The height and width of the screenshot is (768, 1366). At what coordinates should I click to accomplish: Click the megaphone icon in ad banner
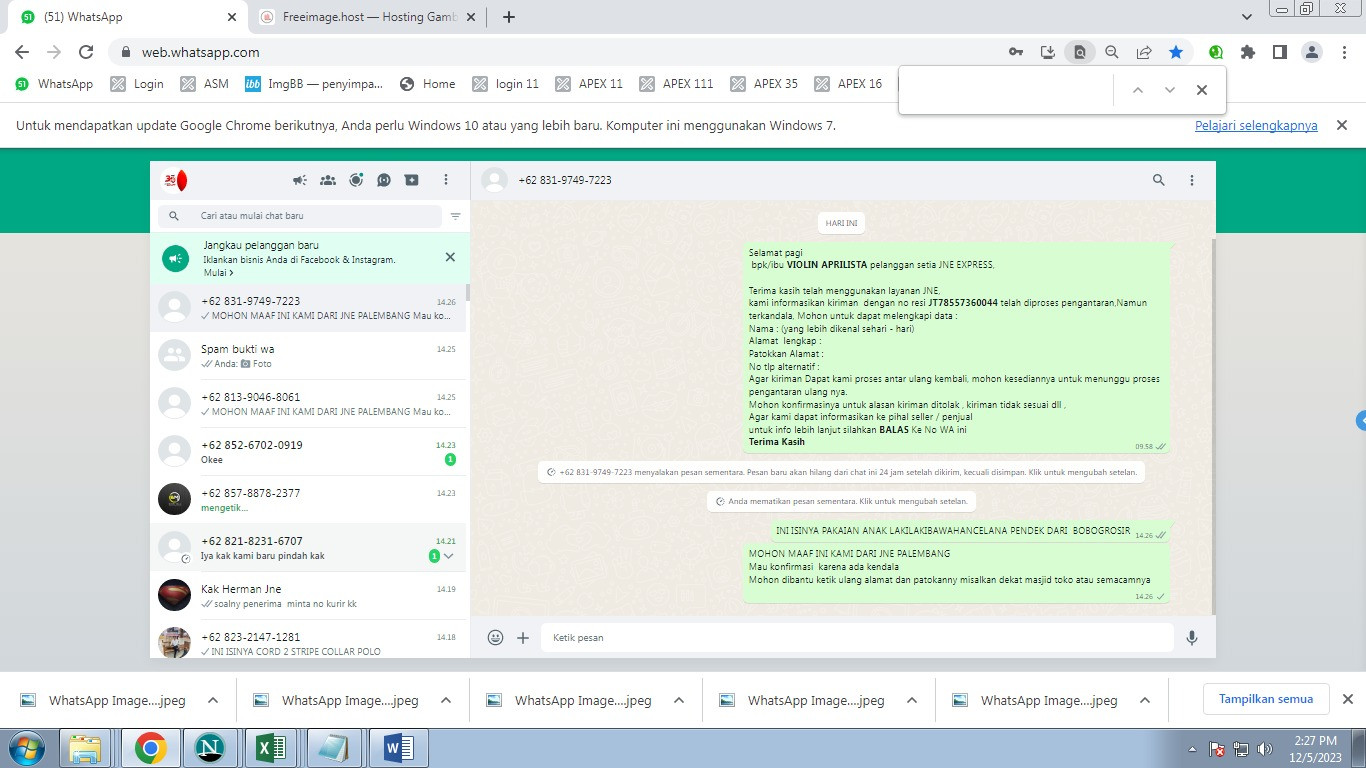pos(176,258)
